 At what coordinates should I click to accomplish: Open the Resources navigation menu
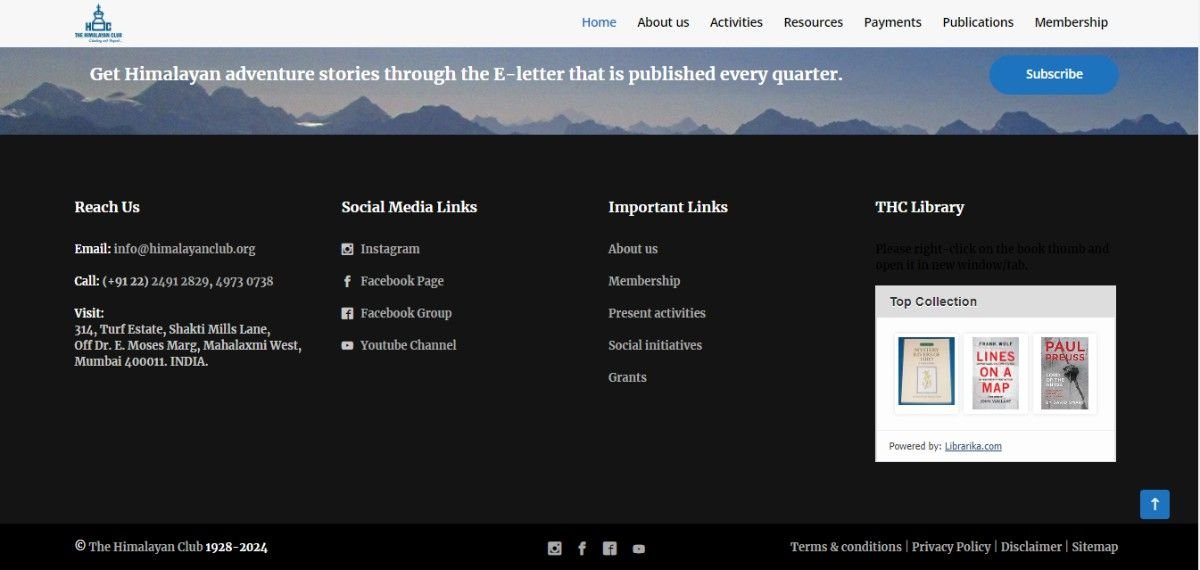coord(813,22)
